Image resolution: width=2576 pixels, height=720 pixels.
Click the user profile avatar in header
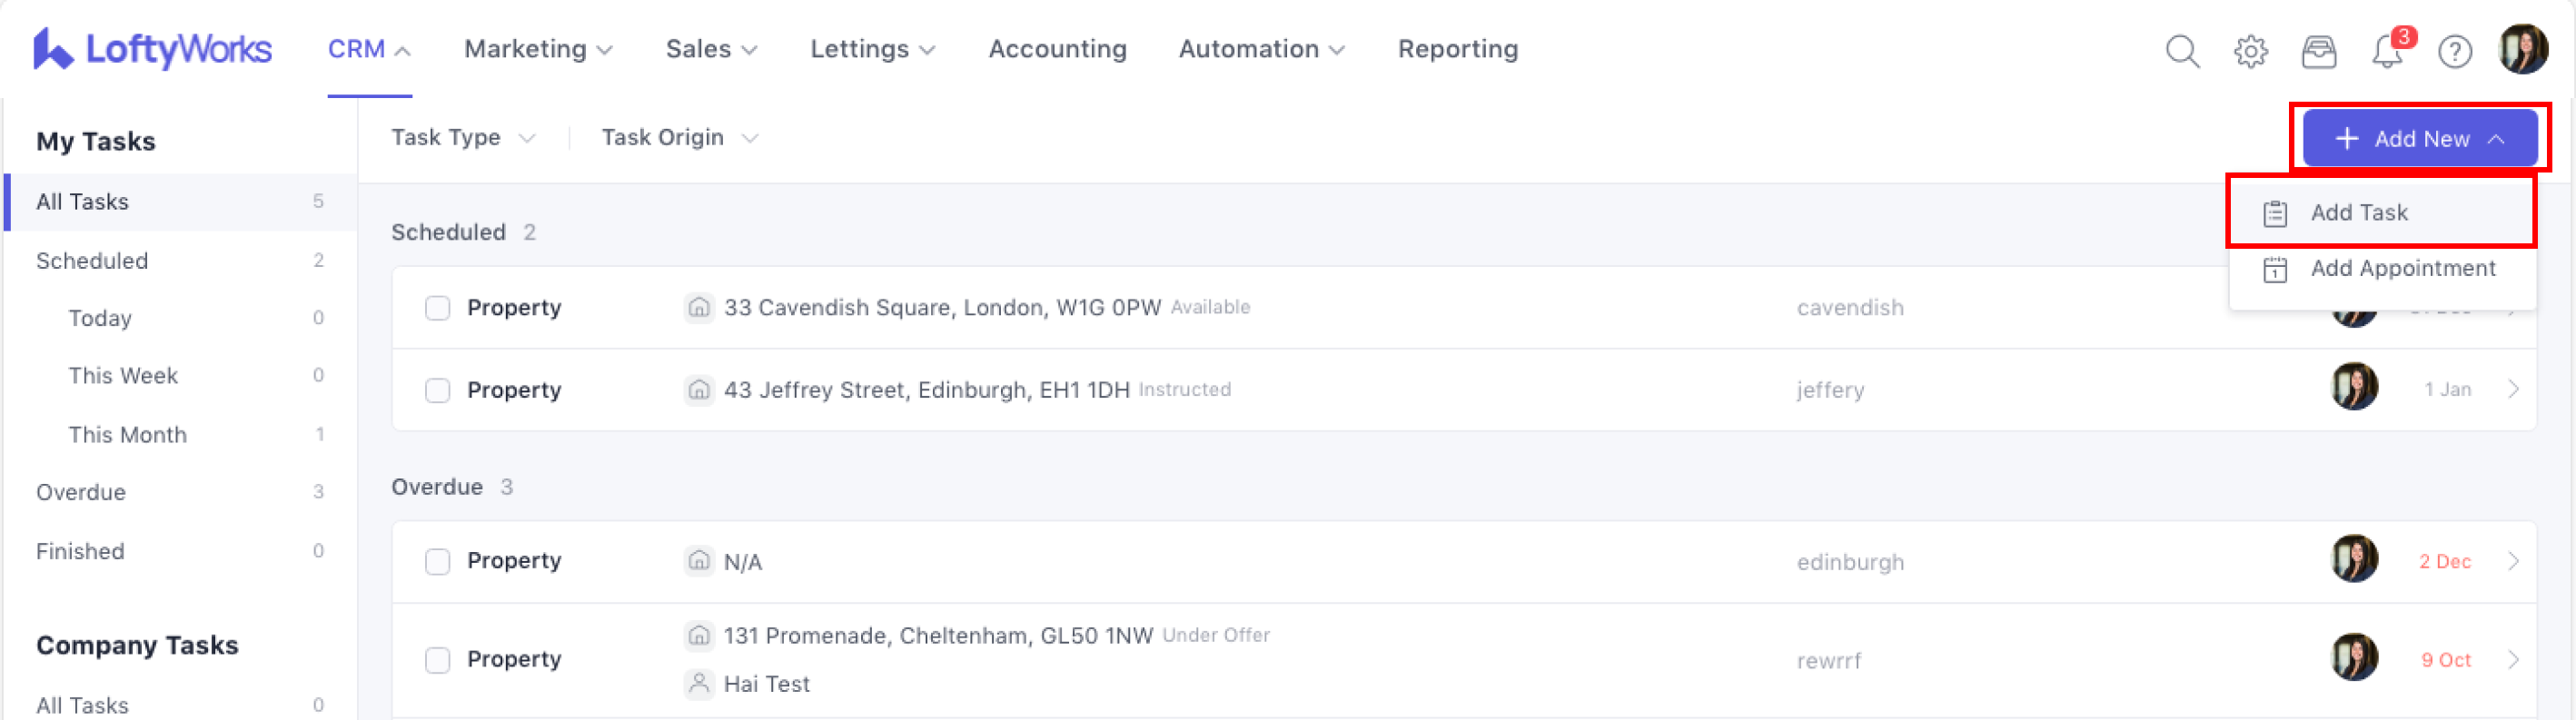[2522, 49]
